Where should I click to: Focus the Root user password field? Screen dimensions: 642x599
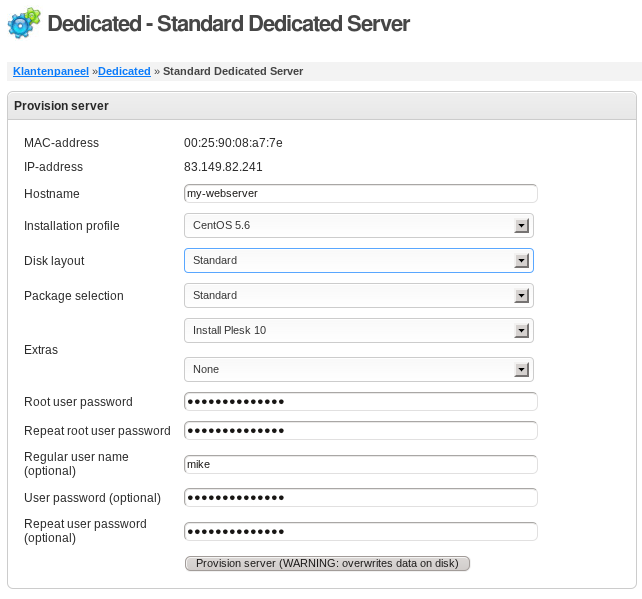click(361, 402)
